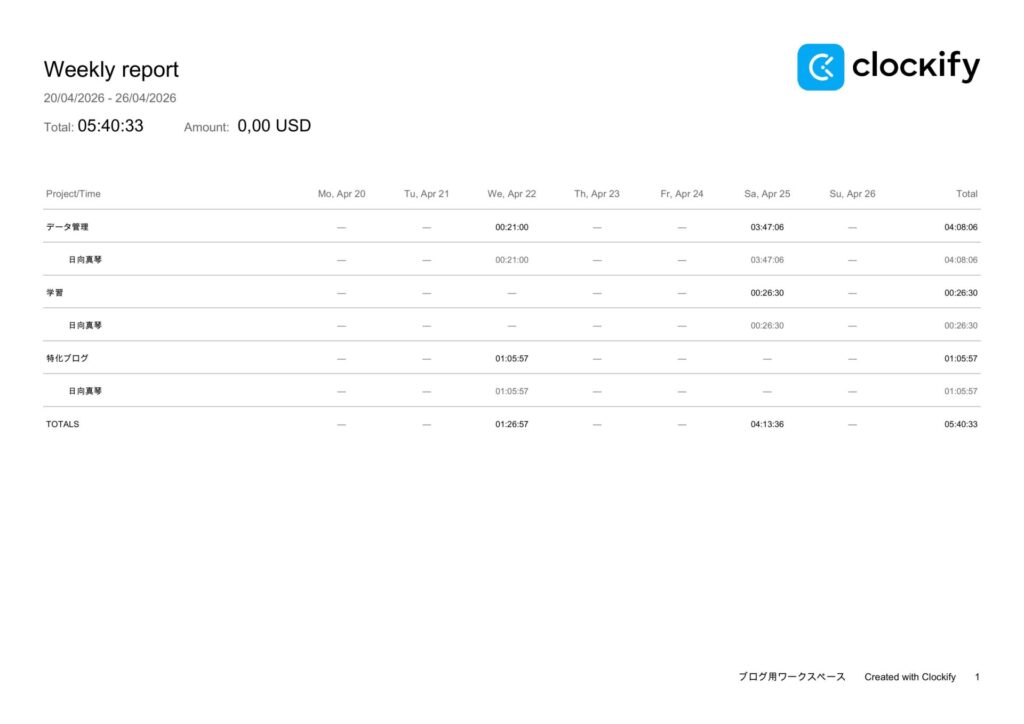Select the データ管理 project row label
The height and width of the screenshot is (724, 1024).
click(67, 227)
